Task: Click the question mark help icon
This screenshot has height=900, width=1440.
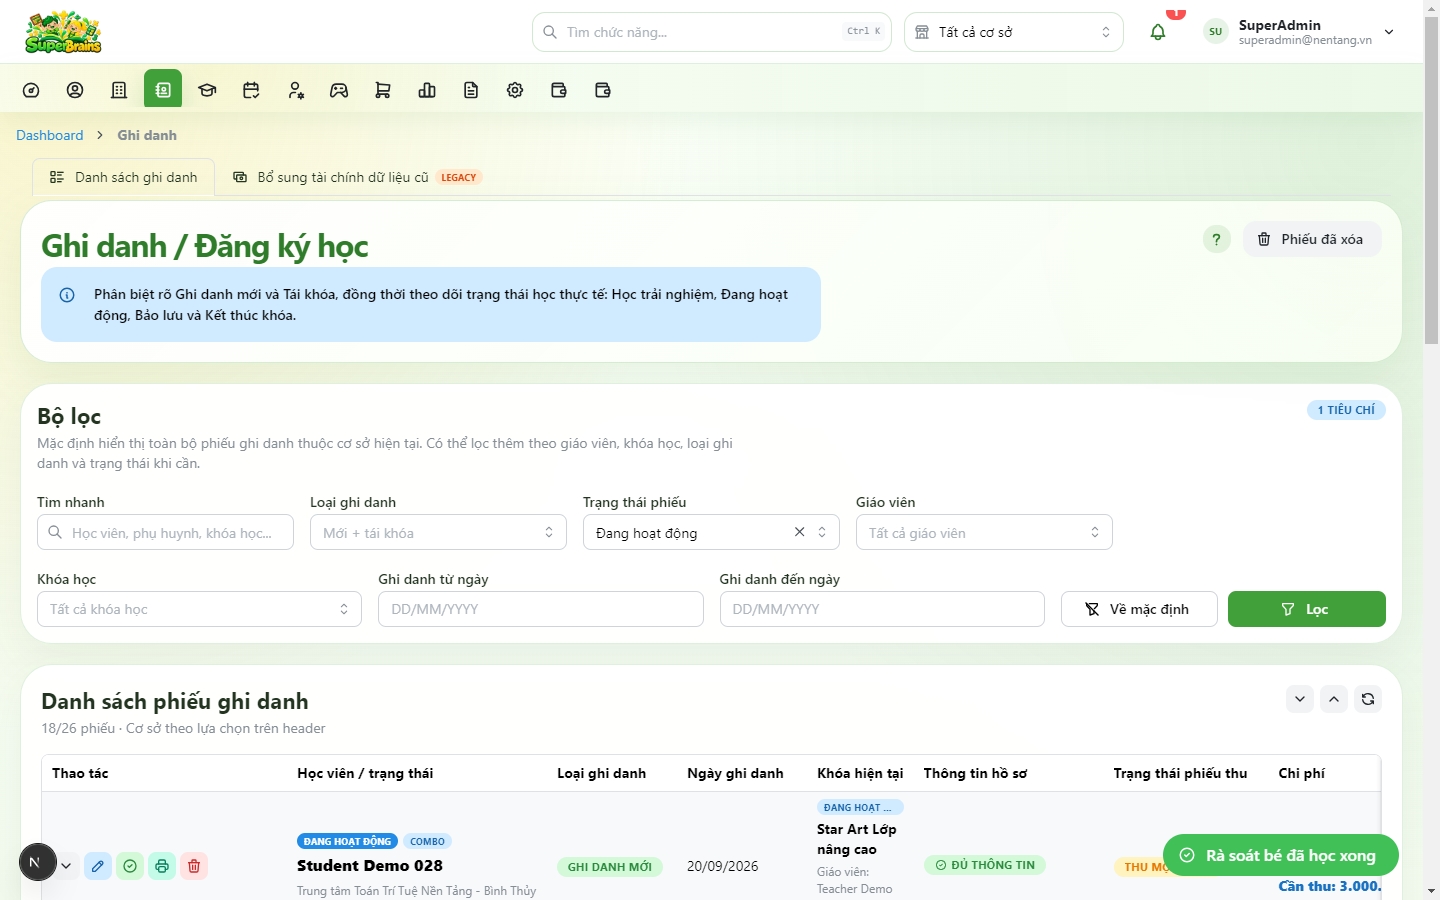Action: click(x=1216, y=239)
